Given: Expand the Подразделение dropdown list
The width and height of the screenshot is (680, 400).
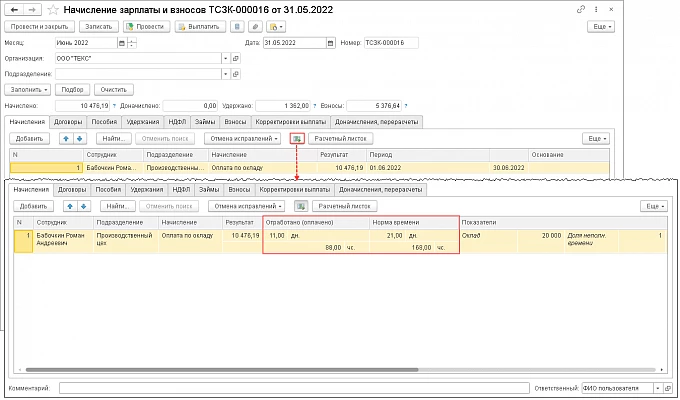Looking at the screenshot, I should (226, 74).
